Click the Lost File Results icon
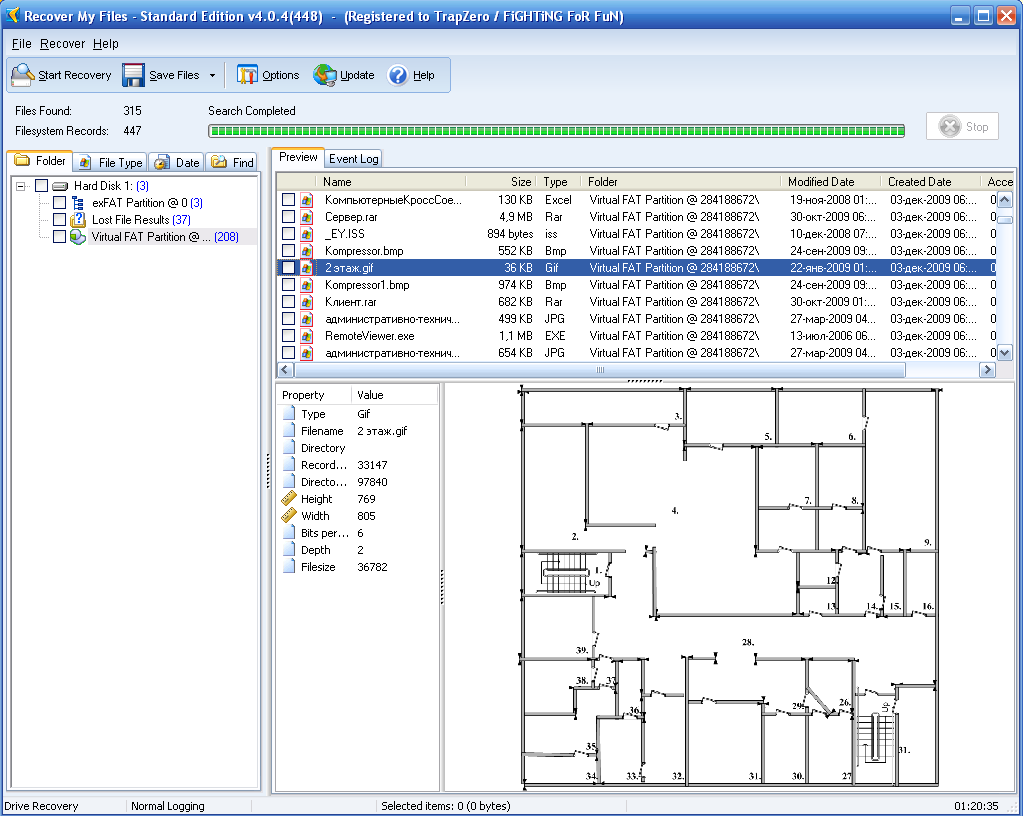Image resolution: width=1023 pixels, height=816 pixels. (x=78, y=220)
